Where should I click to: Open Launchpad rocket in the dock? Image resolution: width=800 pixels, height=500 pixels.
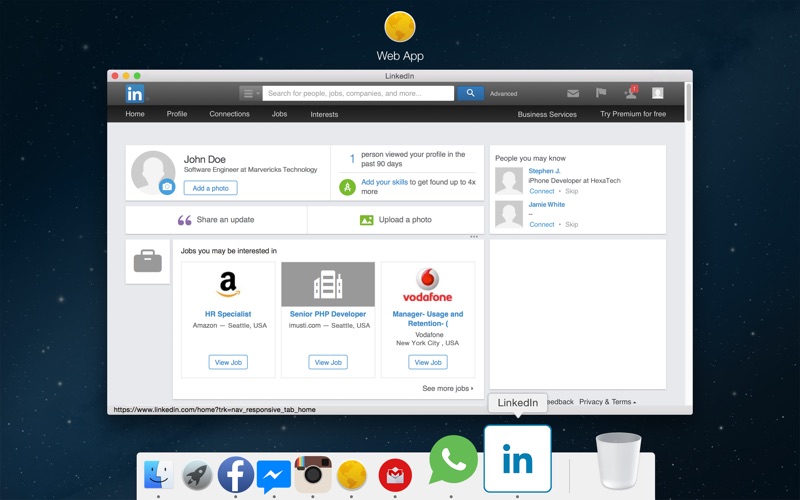click(x=197, y=475)
